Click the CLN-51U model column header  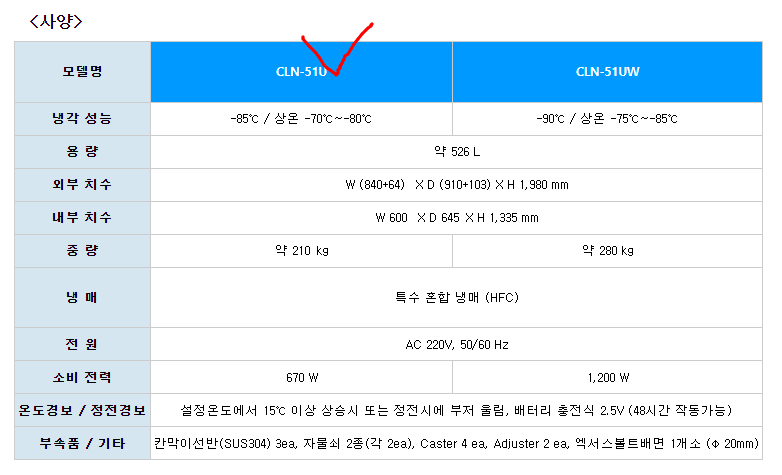pos(300,72)
